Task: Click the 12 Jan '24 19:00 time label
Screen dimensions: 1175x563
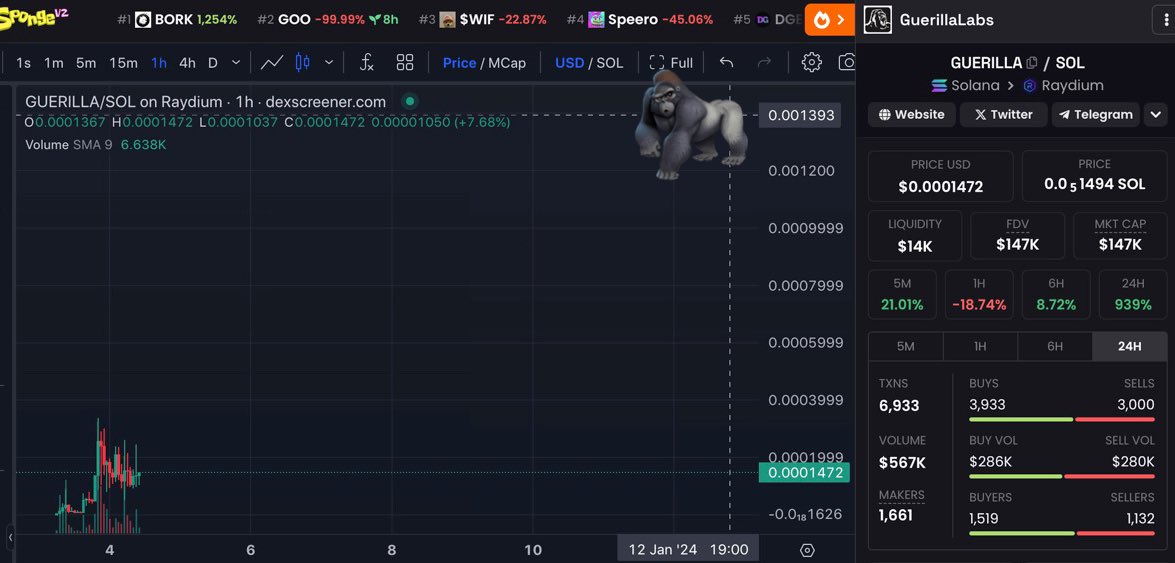Action: click(x=688, y=550)
